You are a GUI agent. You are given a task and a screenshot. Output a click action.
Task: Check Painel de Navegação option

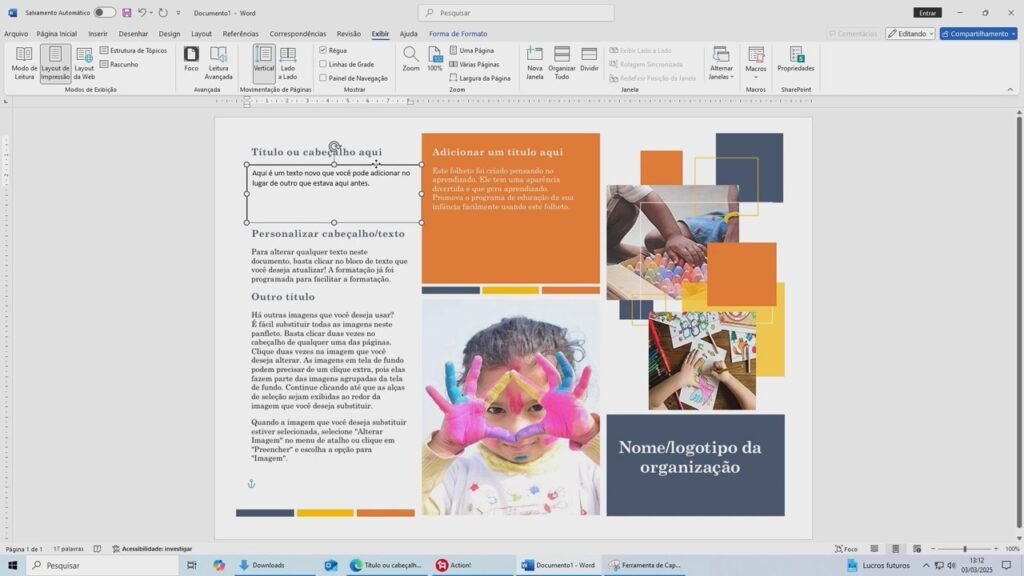(323, 78)
